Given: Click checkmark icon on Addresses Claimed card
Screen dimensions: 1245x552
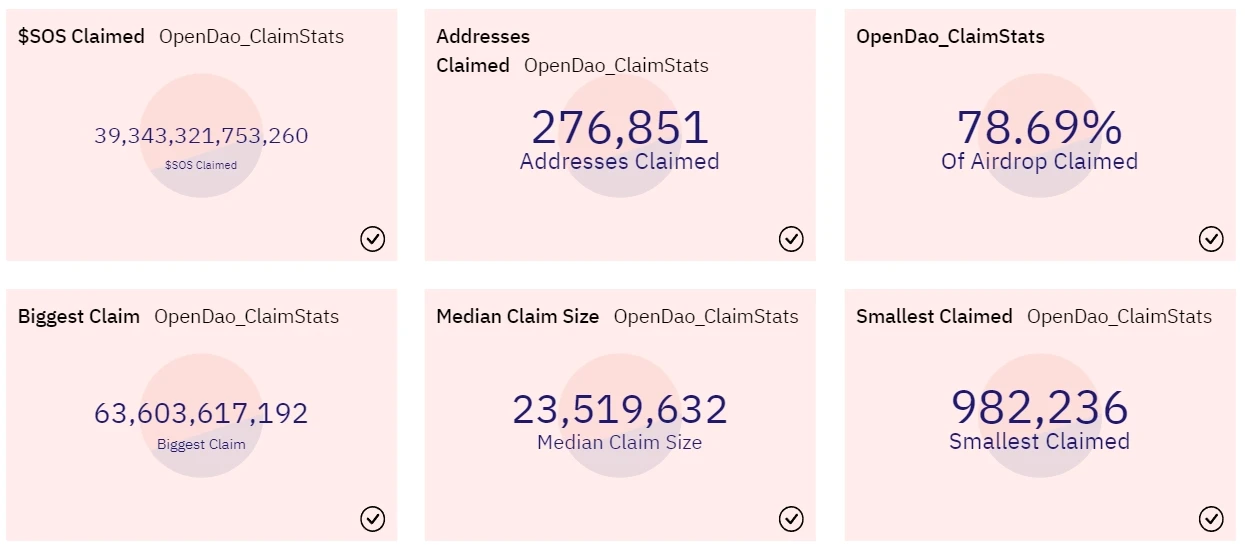Looking at the screenshot, I should (x=791, y=239).
